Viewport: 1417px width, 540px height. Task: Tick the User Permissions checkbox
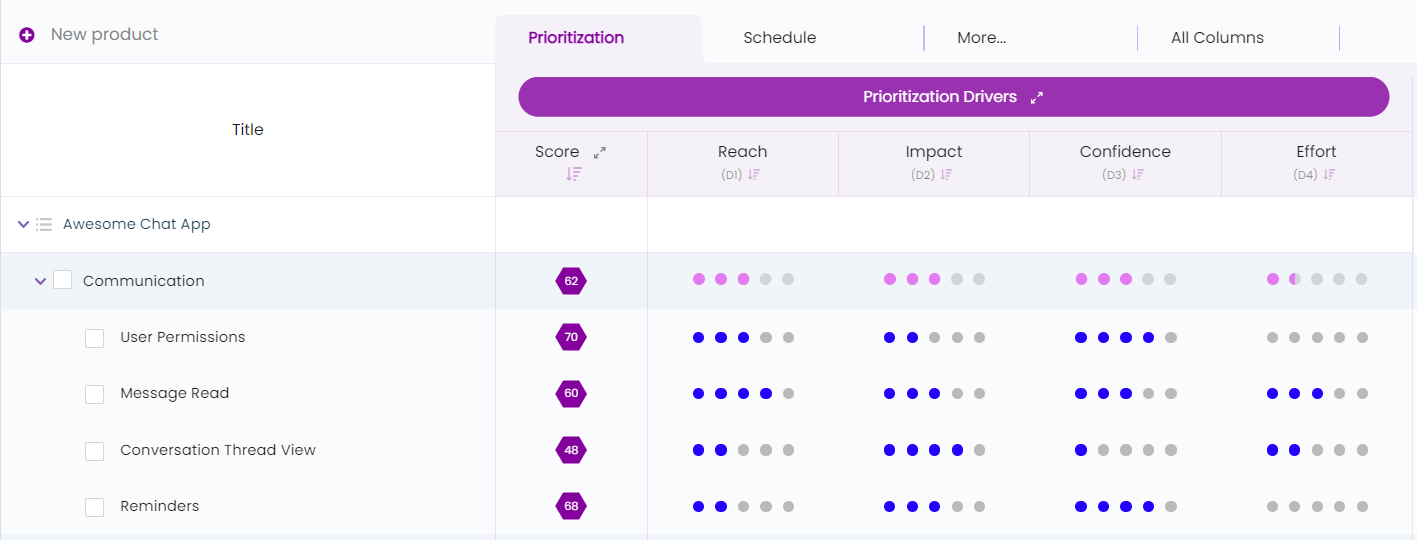pyautogui.click(x=95, y=338)
